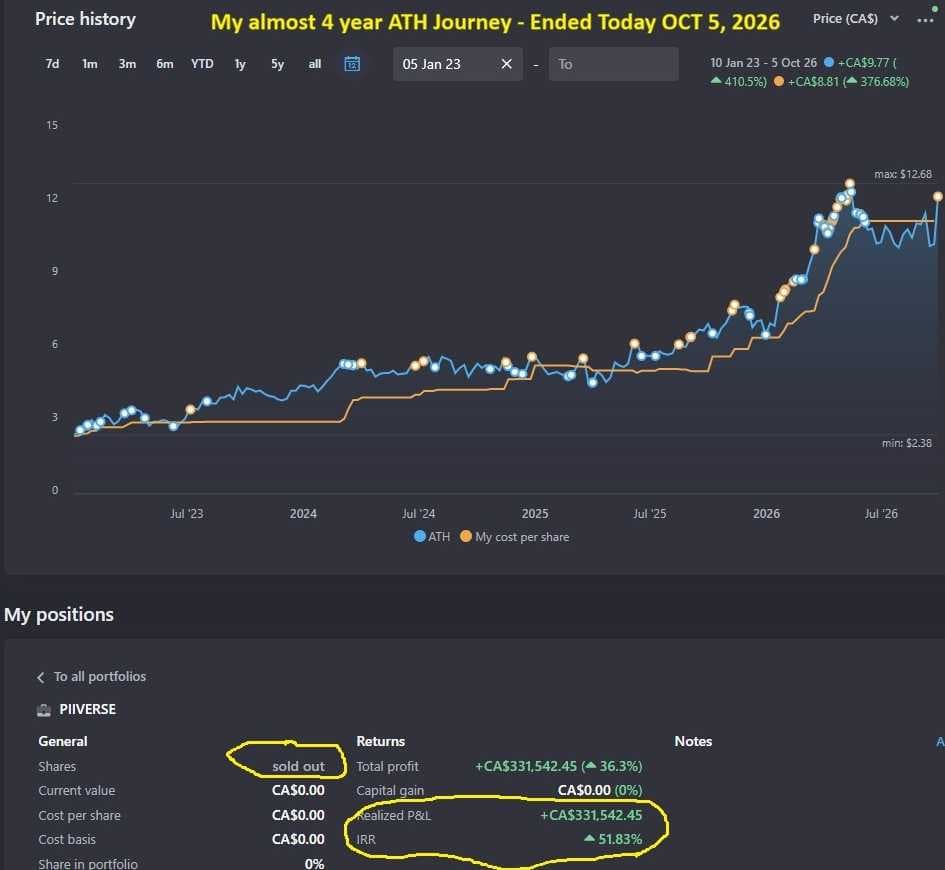The width and height of the screenshot is (945, 870).
Task: Click the back chevron beside To all portfolios
Action: pyautogui.click(x=40, y=677)
